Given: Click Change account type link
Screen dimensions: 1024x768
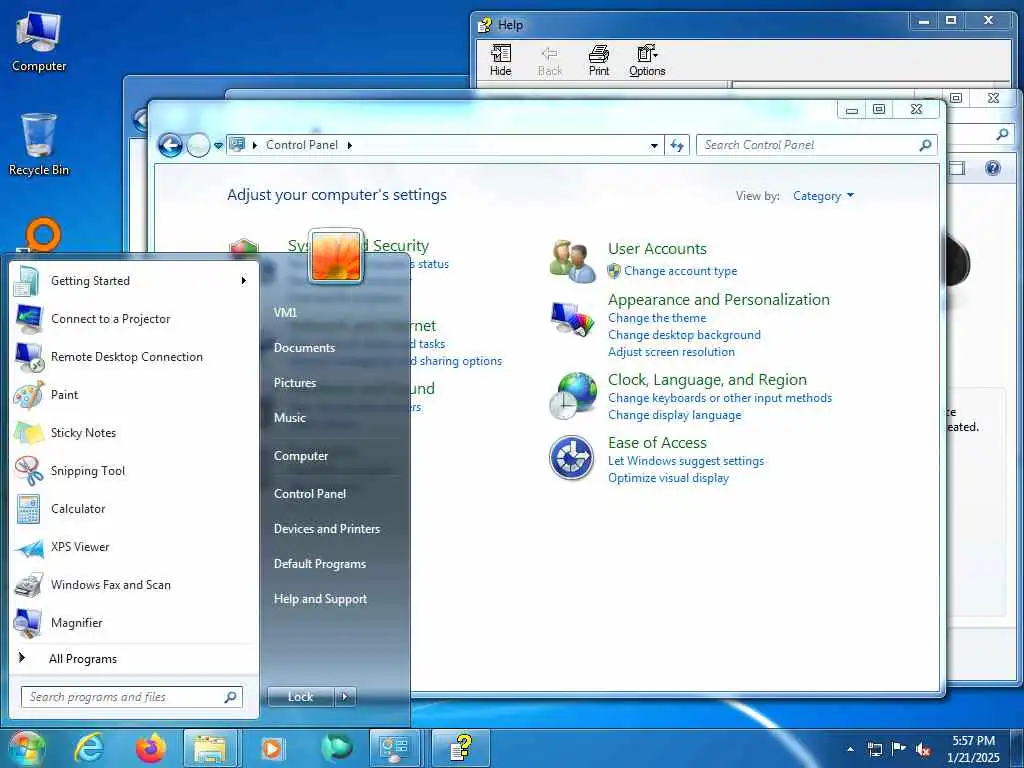Looking at the screenshot, I should coord(680,271).
